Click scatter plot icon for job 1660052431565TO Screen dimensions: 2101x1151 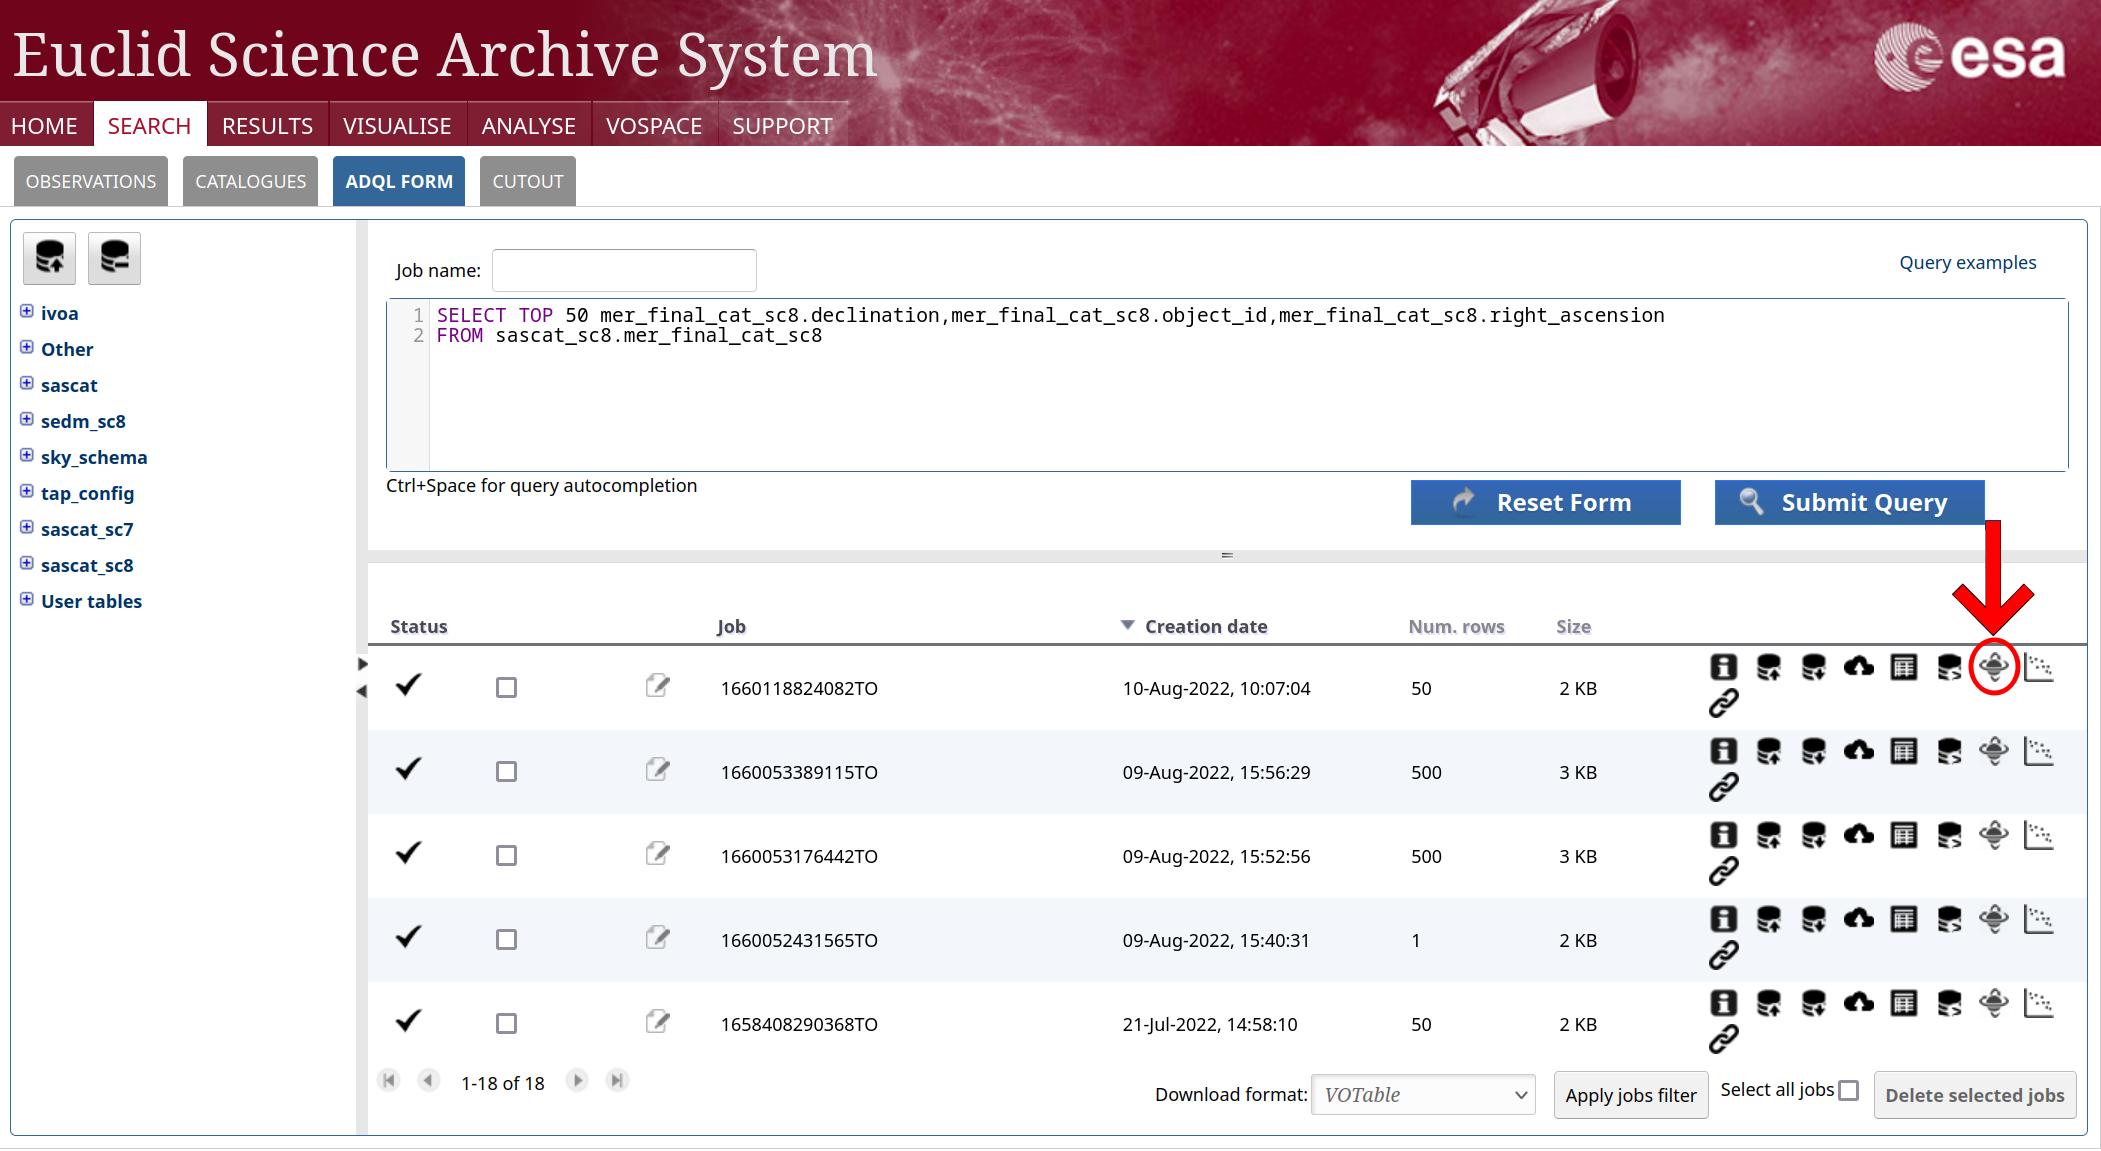(x=2039, y=919)
